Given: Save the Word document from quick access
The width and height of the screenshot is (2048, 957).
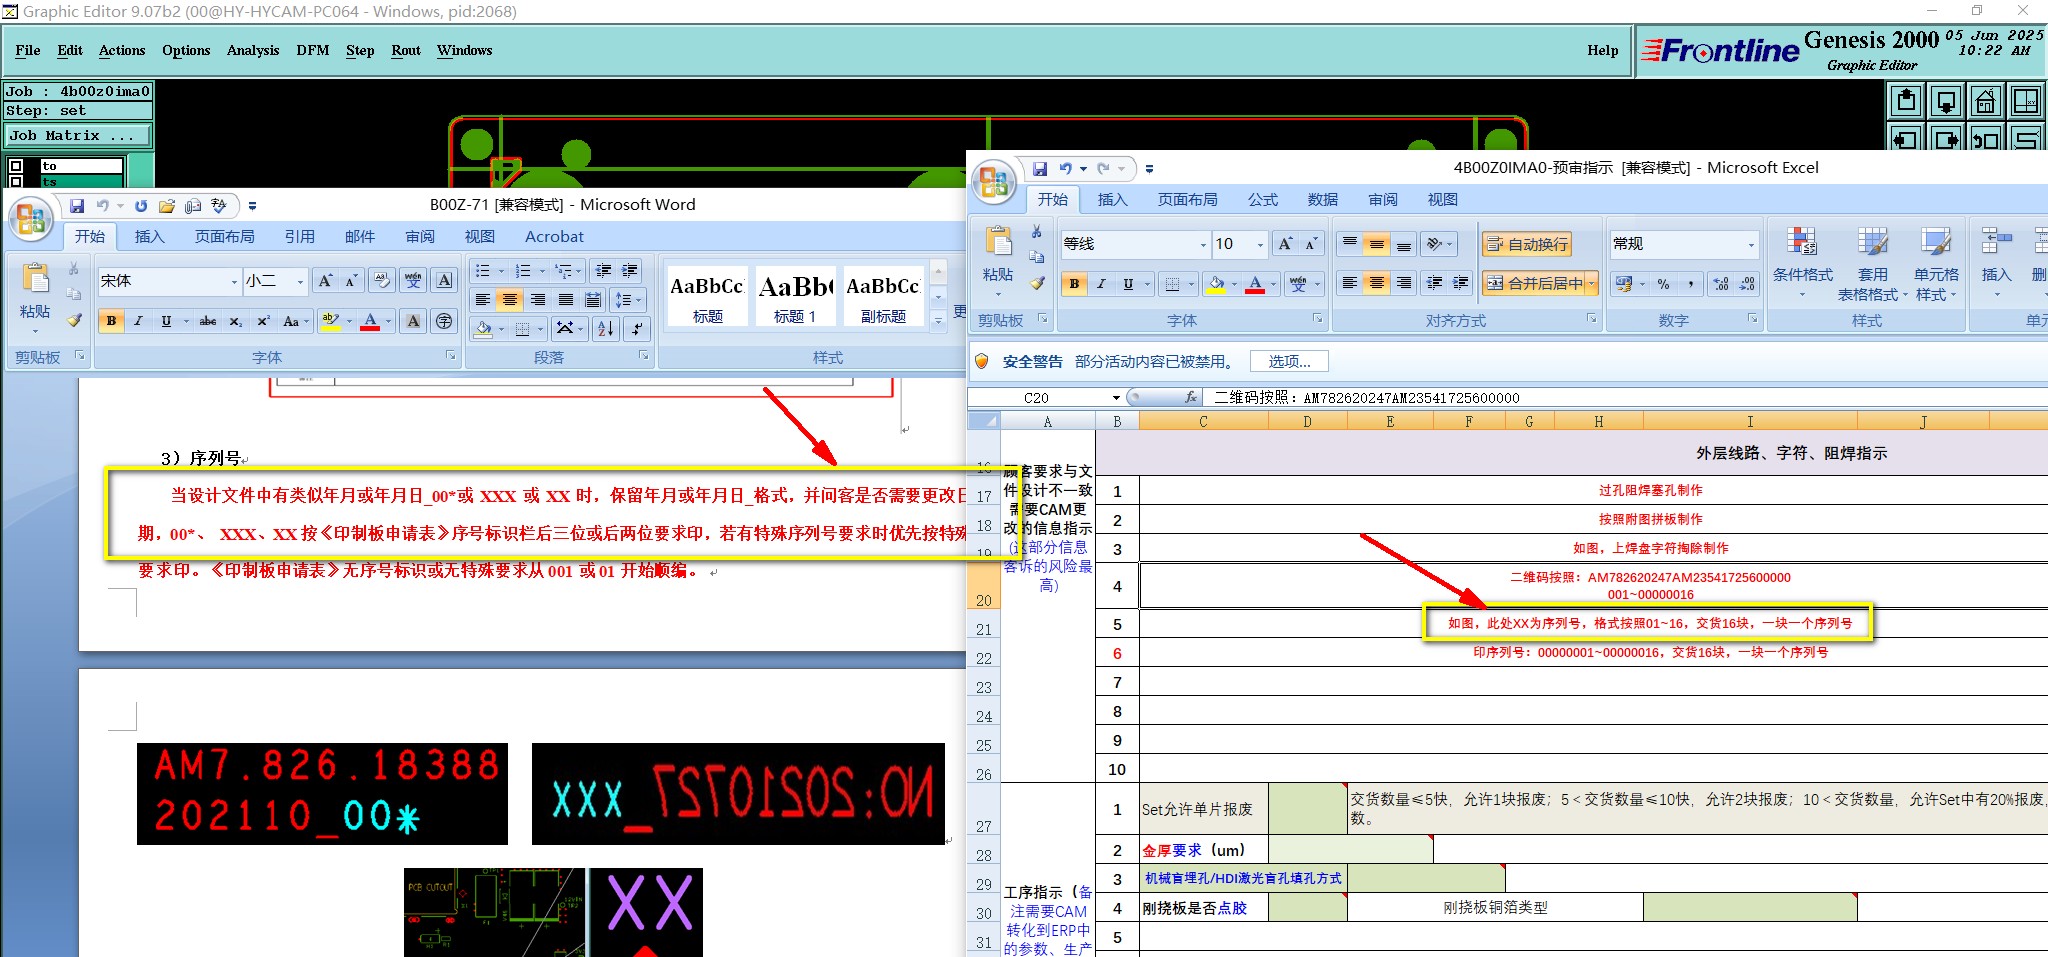Looking at the screenshot, I should tap(76, 206).
